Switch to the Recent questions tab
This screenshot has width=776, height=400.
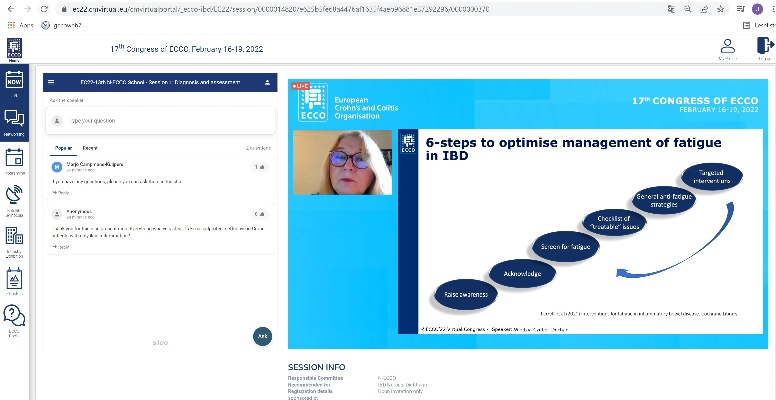coord(90,147)
